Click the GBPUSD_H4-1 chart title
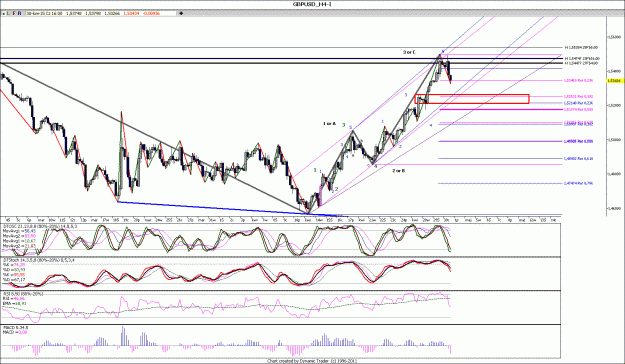This screenshot has height=364, width=625. (x=312, y=4)
